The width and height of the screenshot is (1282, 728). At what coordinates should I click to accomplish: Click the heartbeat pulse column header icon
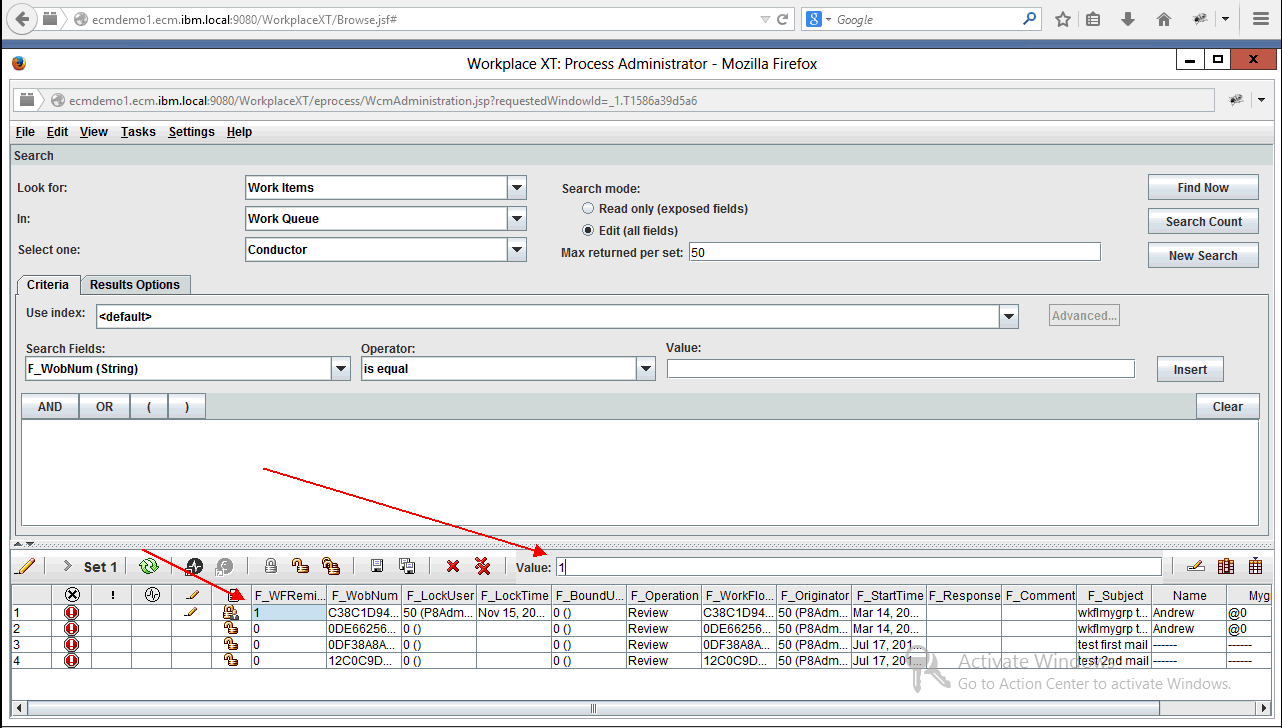(152, 595)
